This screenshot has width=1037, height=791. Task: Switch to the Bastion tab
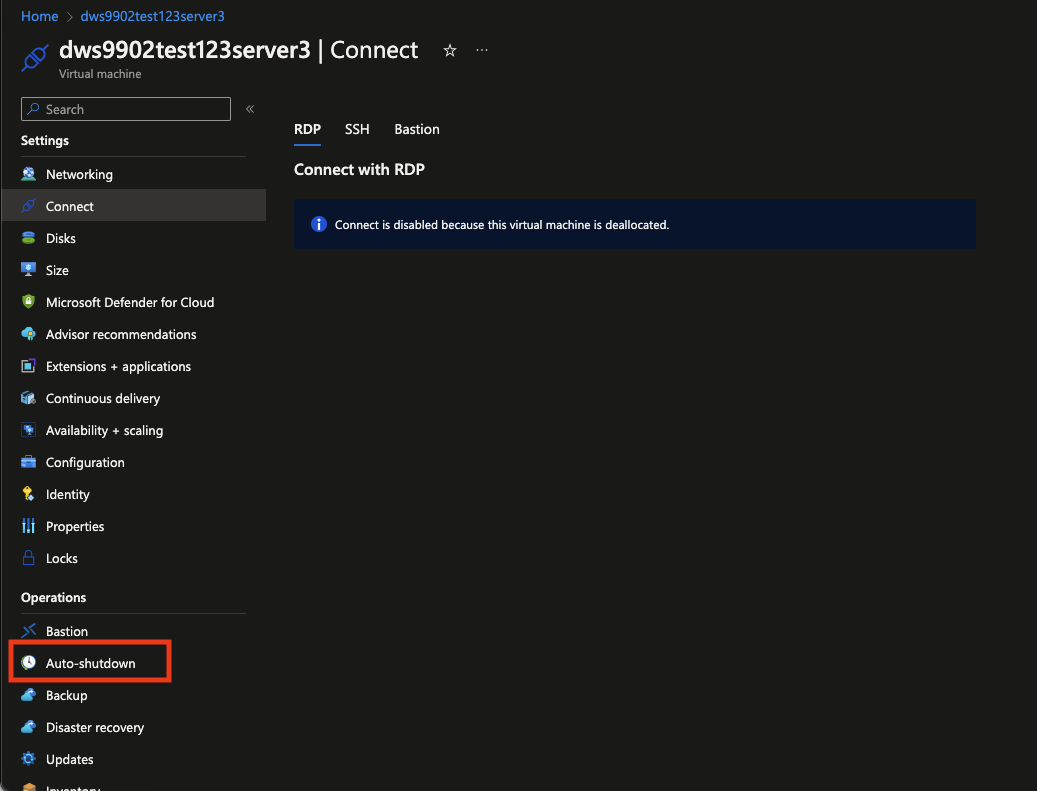point(417,129)
